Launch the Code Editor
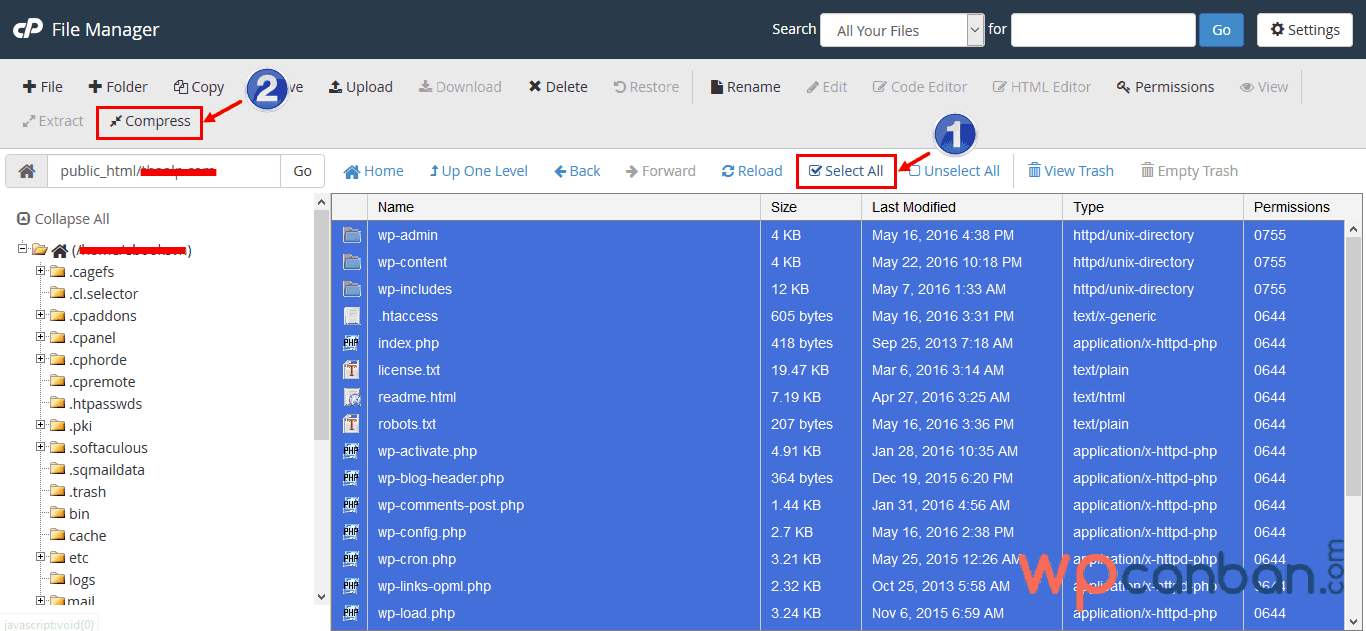The height and width of the screenshot is (631, 1366). click(920, 87)
